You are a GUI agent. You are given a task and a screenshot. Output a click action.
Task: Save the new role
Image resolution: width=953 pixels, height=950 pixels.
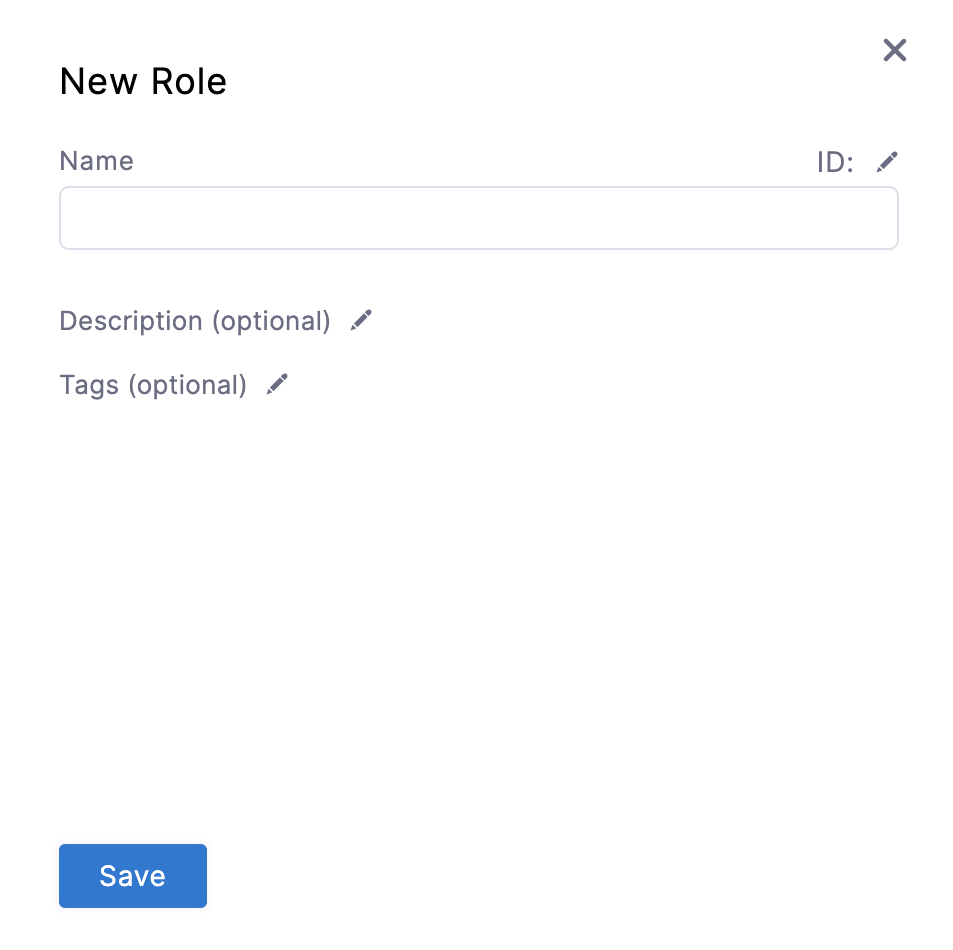[x=133, y=876]
